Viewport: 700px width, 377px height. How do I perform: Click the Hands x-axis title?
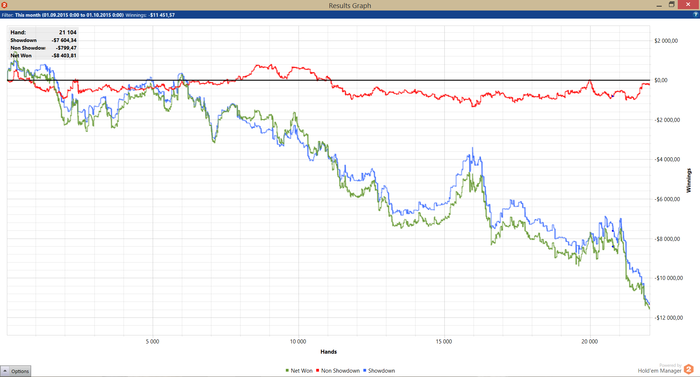[x=329, y=352]
